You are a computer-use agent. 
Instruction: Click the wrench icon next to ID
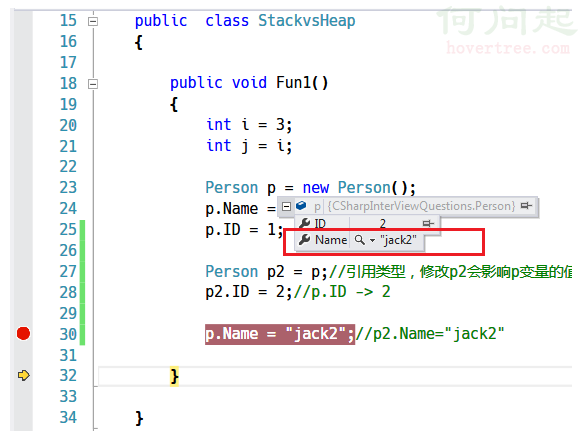click(305, 223)
